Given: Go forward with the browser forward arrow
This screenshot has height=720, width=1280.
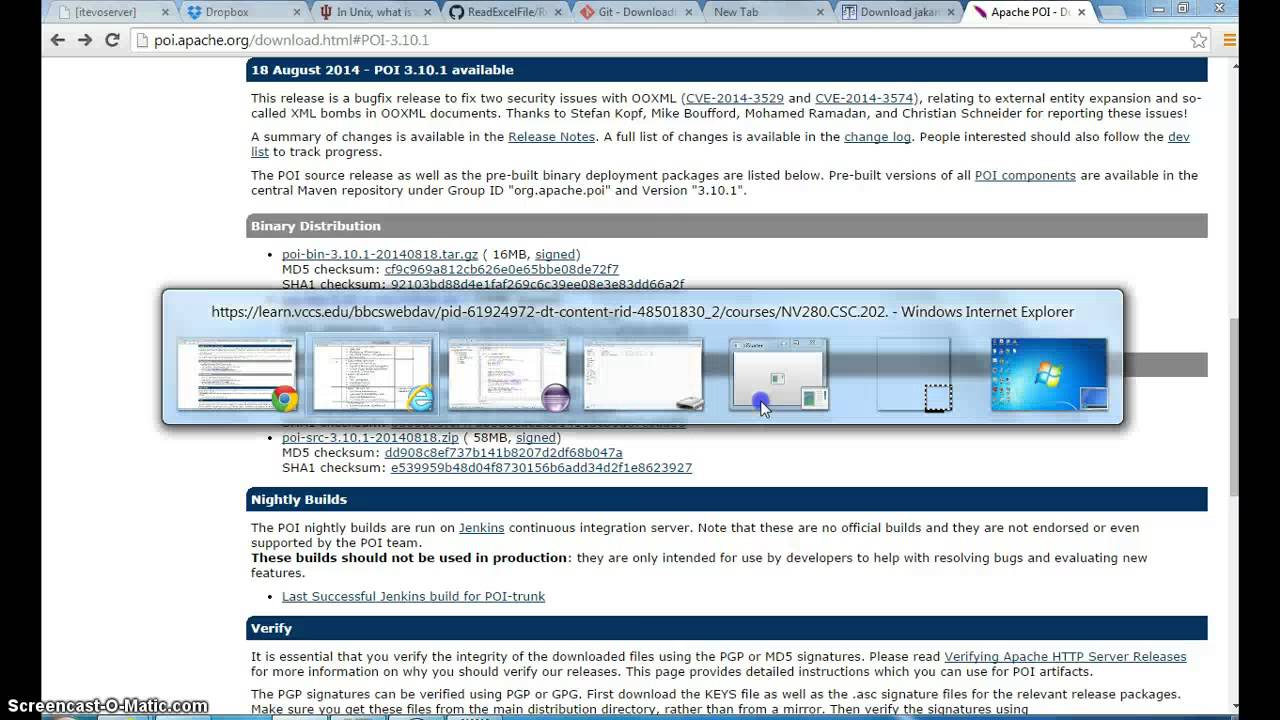Looking at the screenshot, I should tap(85, 40).
